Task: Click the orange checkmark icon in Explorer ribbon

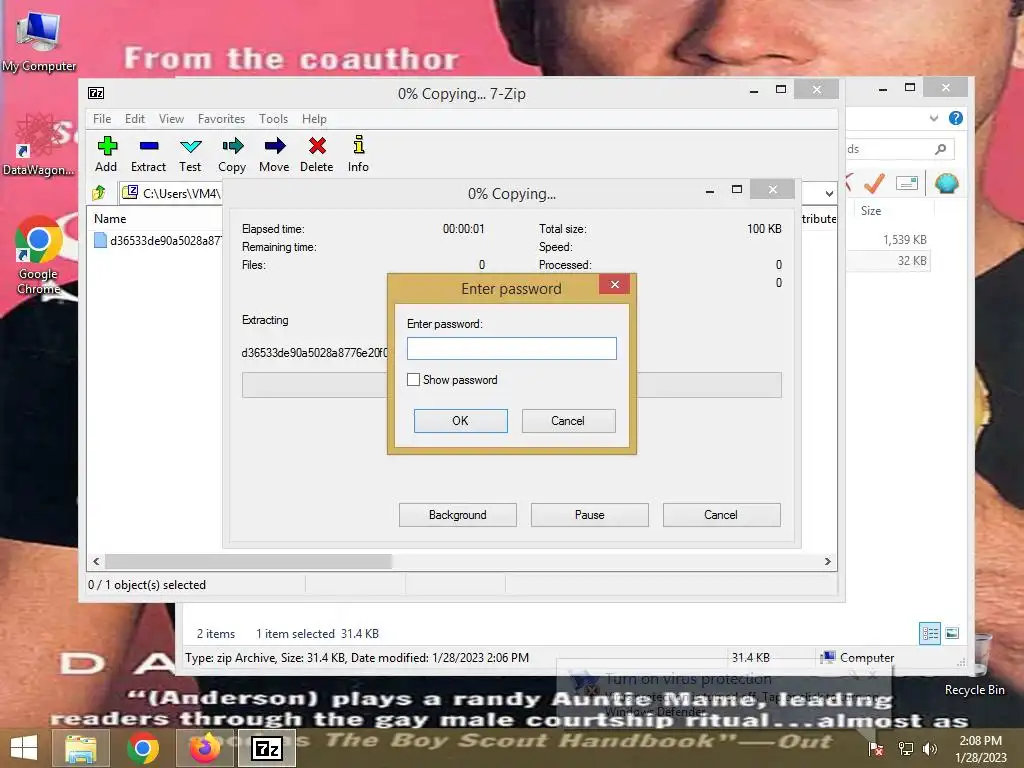Action: coord(874,184)
